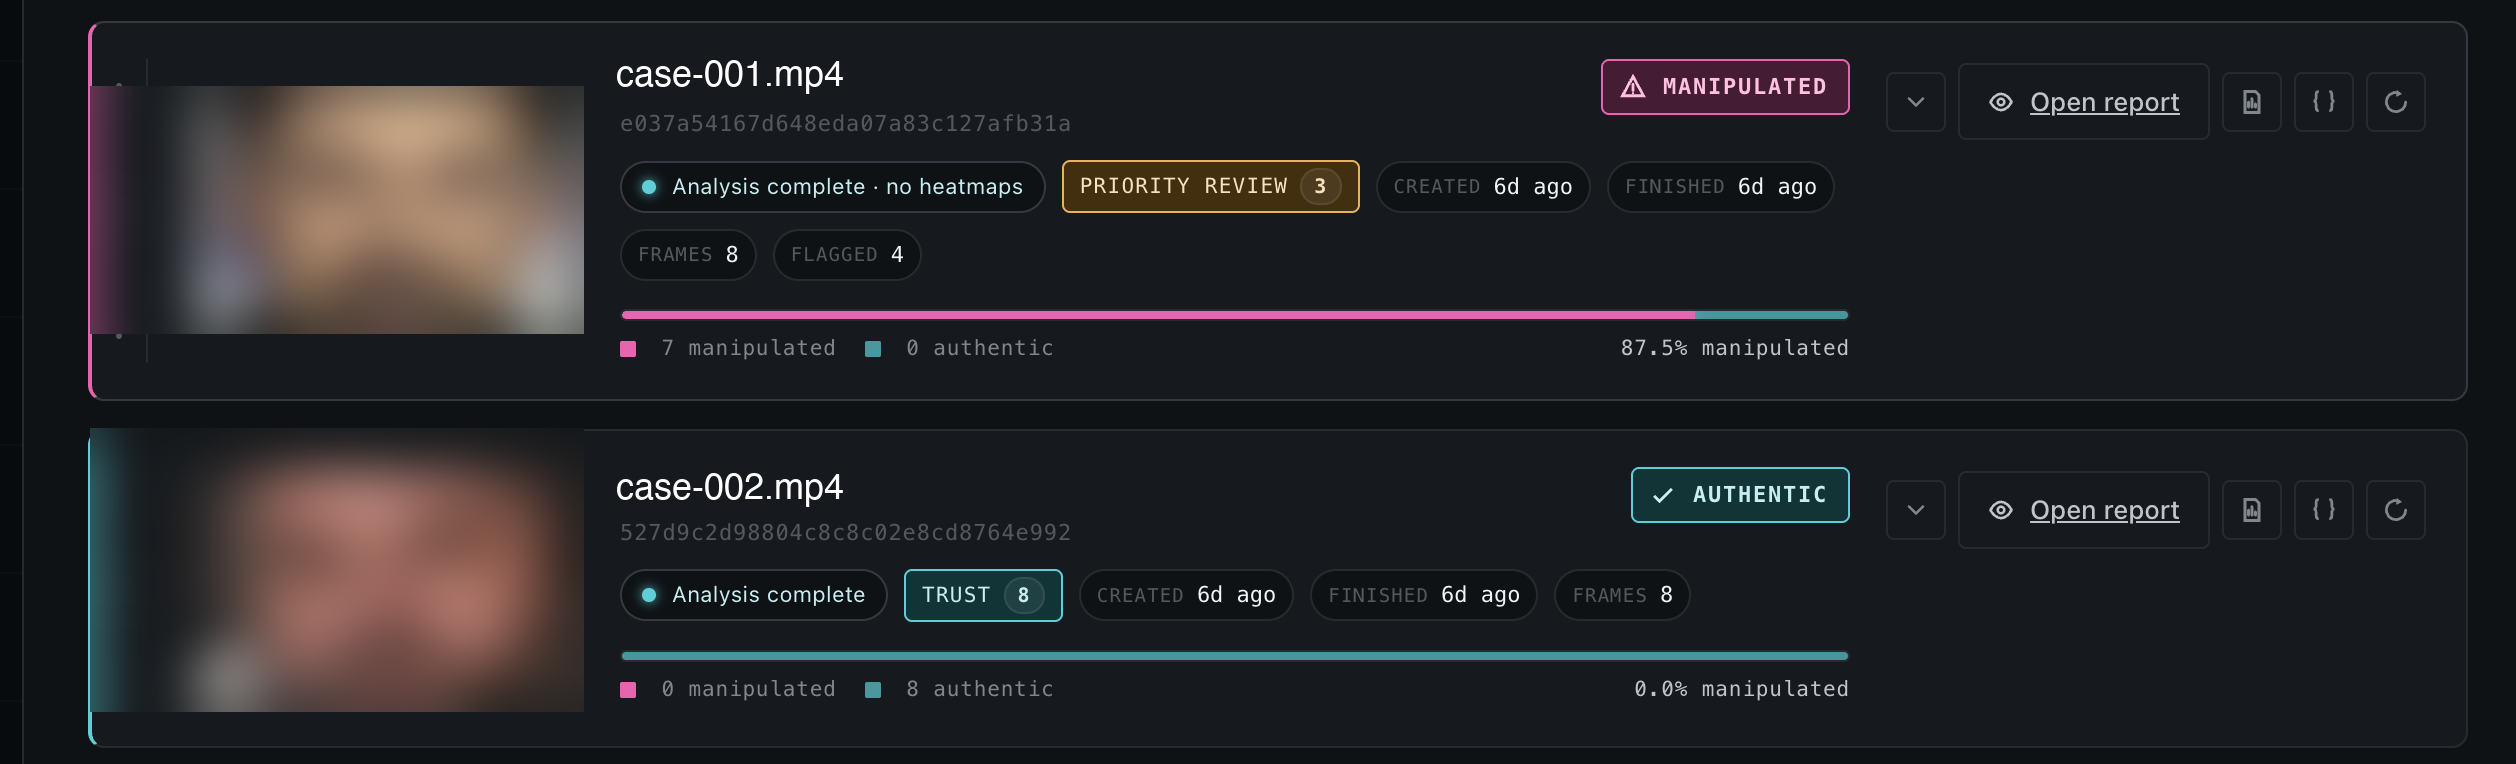Click the '0 manipulated' legend text
The width and height of the screenshot is (2516, 764).
748,689
